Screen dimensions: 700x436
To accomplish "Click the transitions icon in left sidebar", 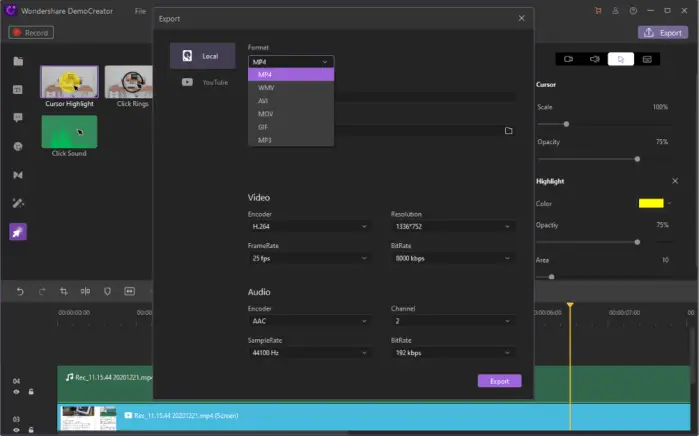I will (x=18, y=175).
